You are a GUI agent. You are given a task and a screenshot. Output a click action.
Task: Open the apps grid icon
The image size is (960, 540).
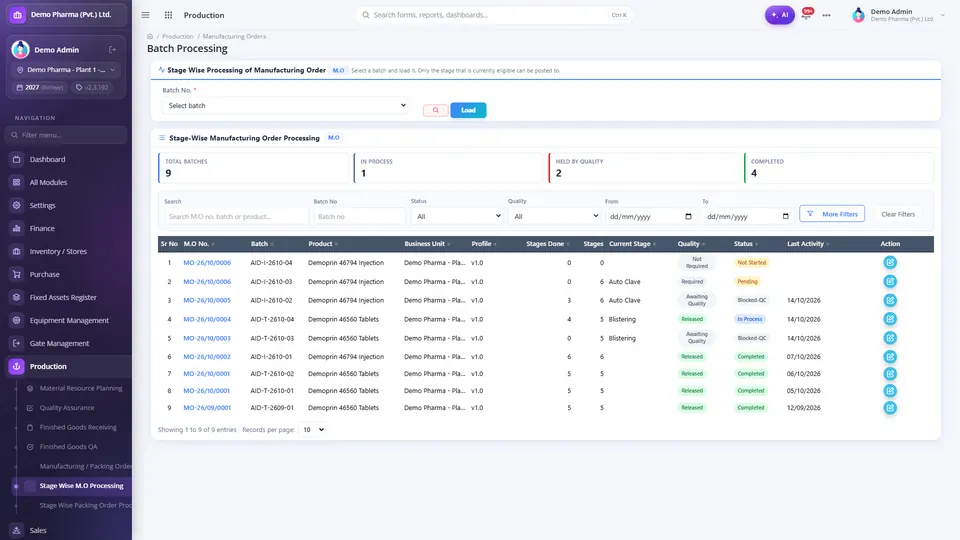168,15
